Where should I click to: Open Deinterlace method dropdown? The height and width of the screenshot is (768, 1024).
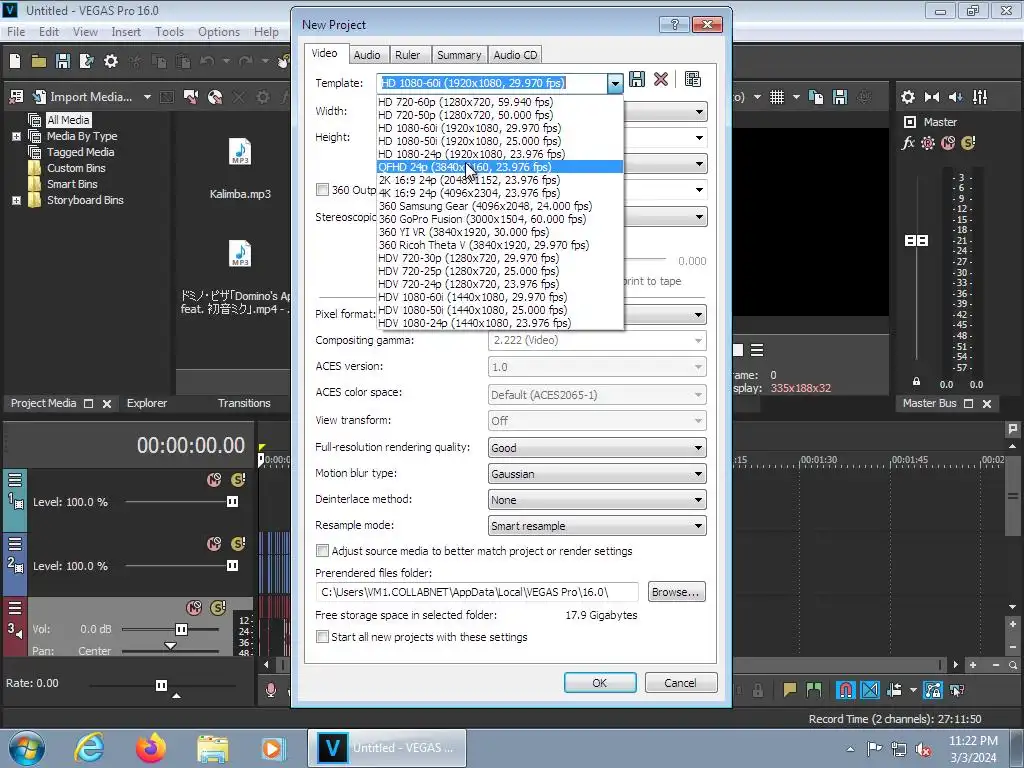[x=597, y=500]
